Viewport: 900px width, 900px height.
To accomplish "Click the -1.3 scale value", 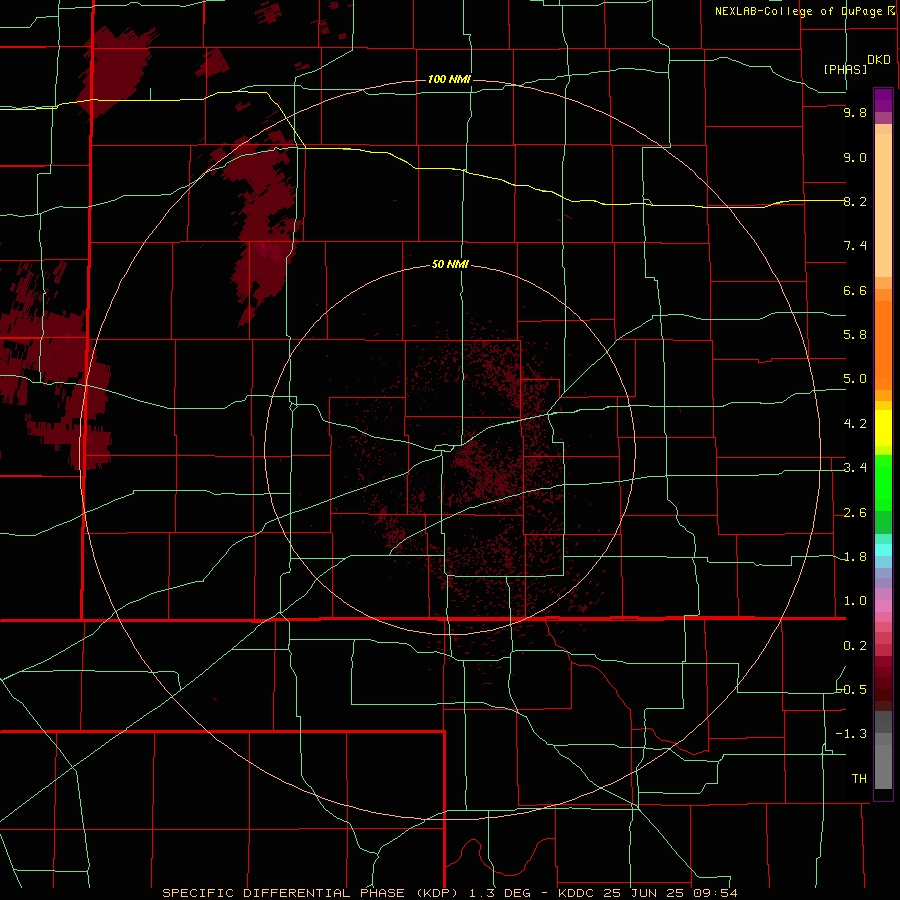I will coord(852,734).
